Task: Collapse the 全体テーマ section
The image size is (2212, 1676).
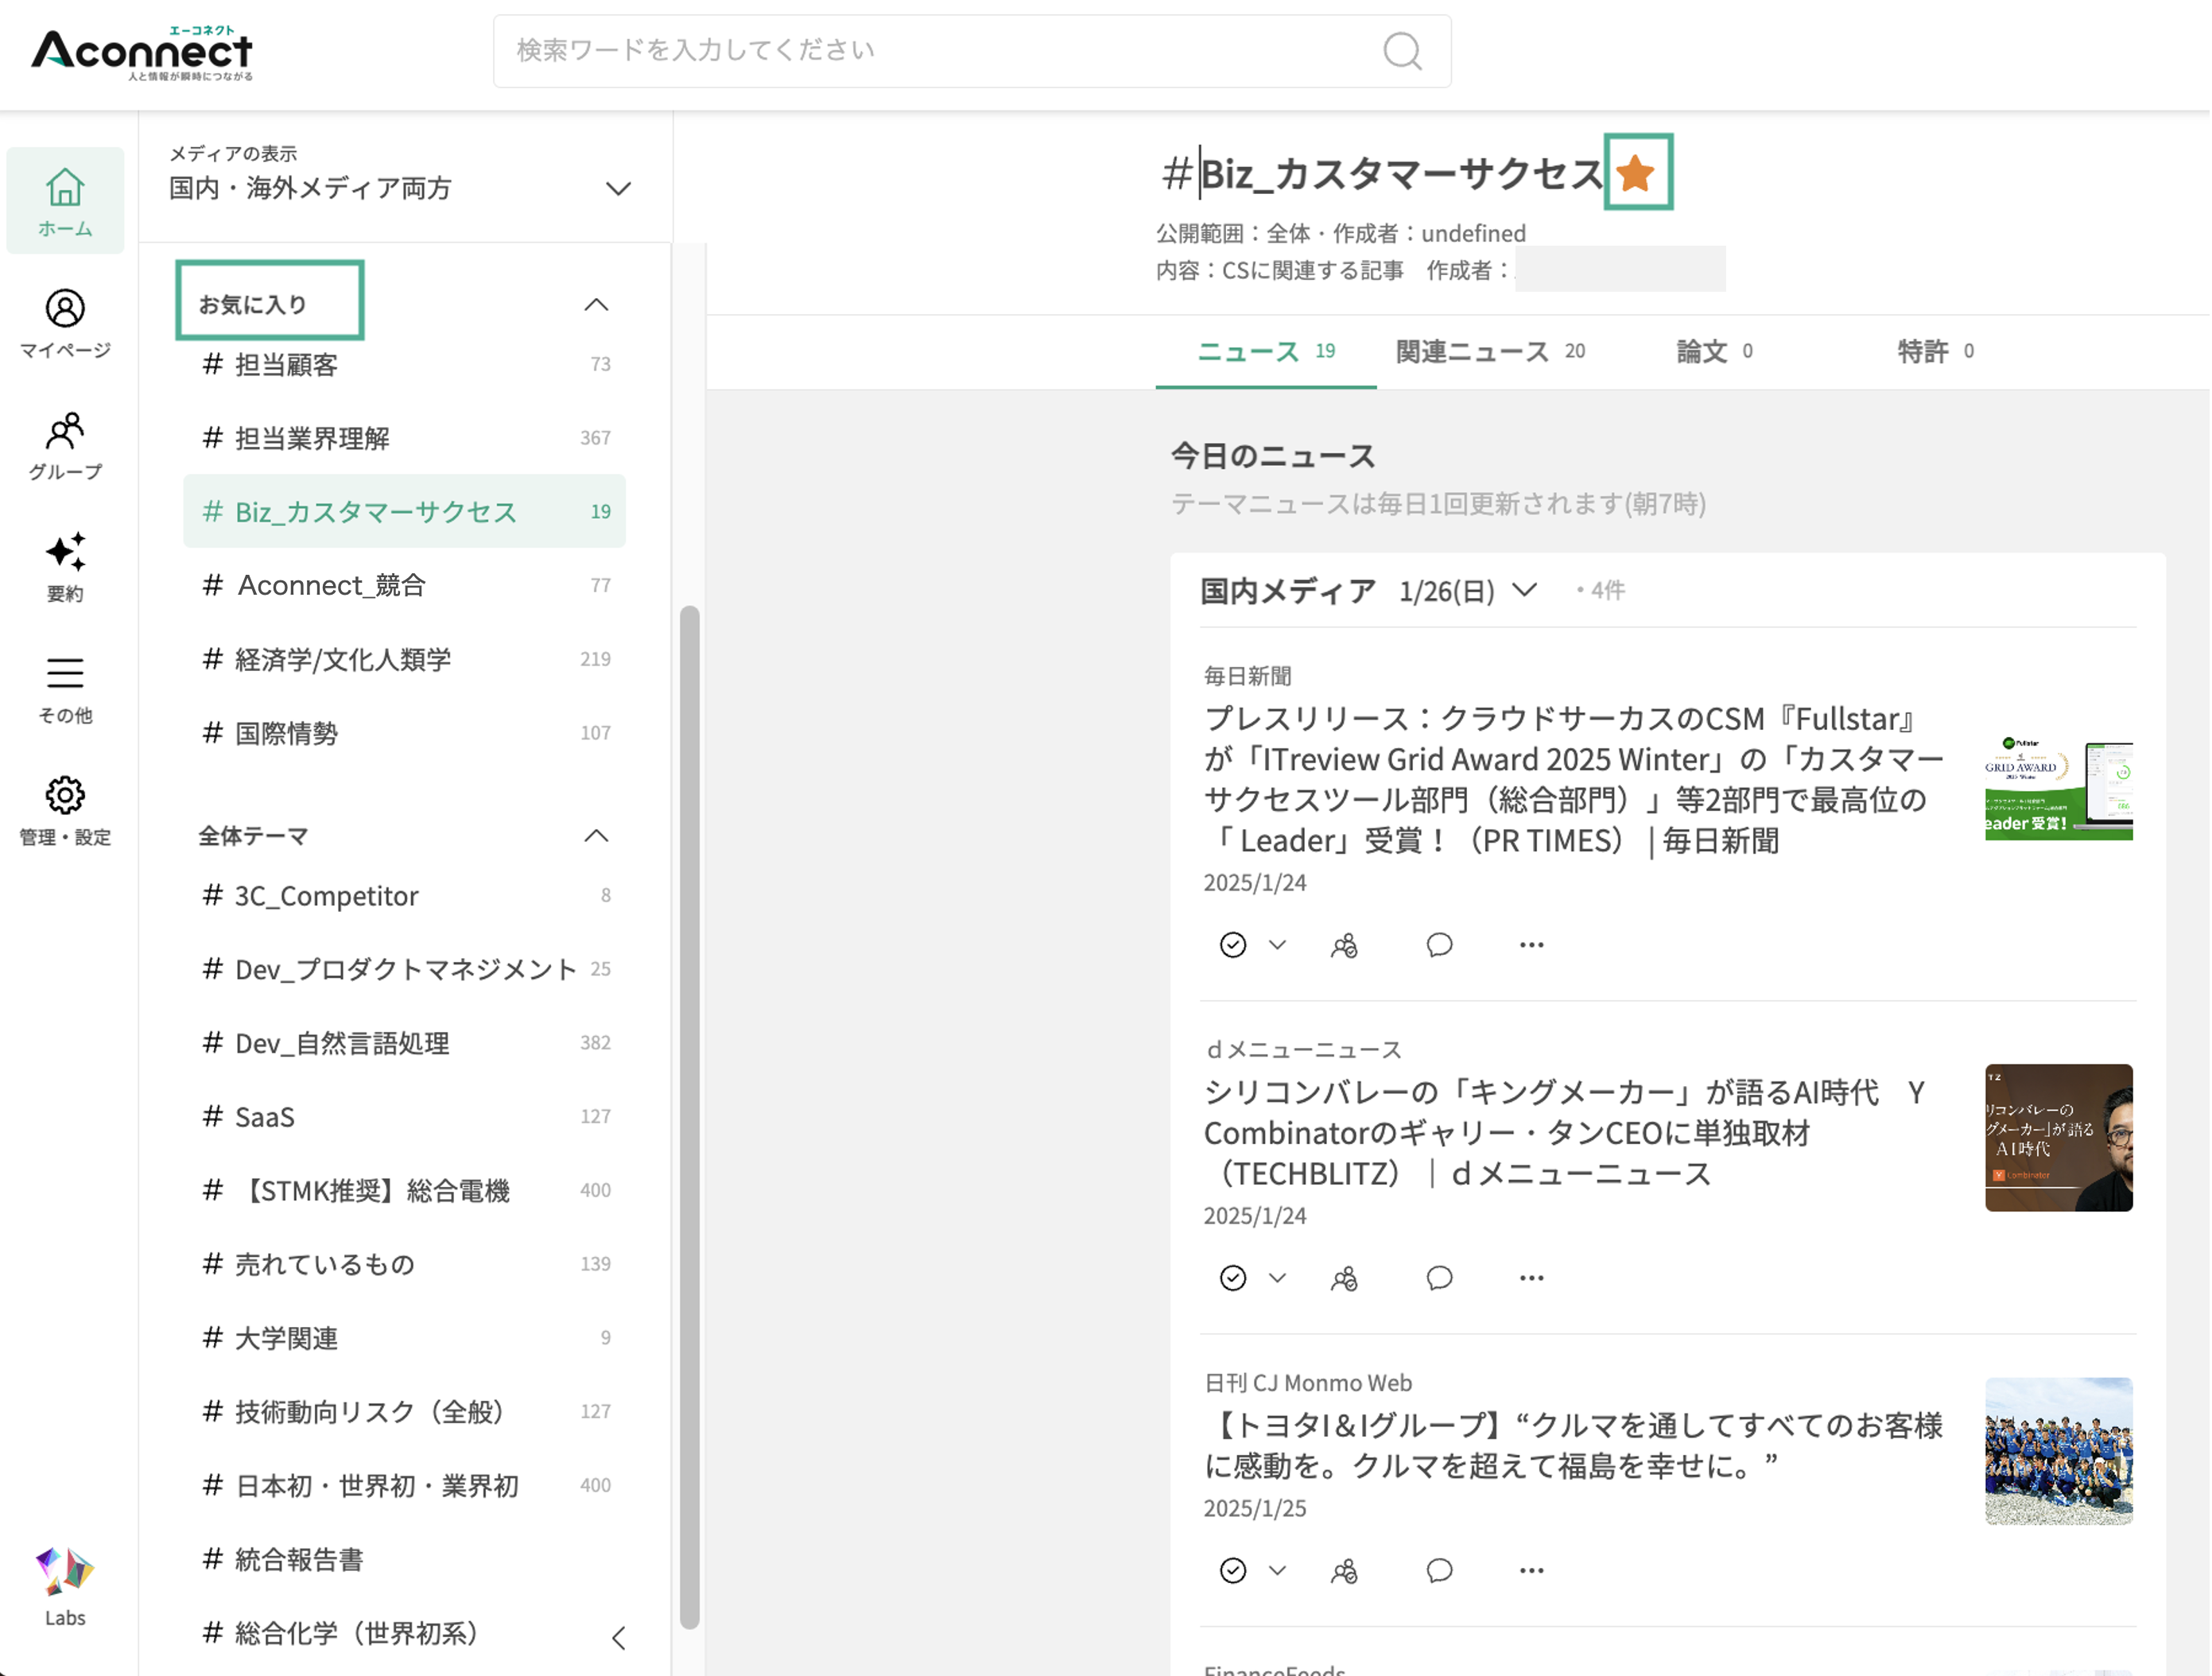Action: point(596,835)
